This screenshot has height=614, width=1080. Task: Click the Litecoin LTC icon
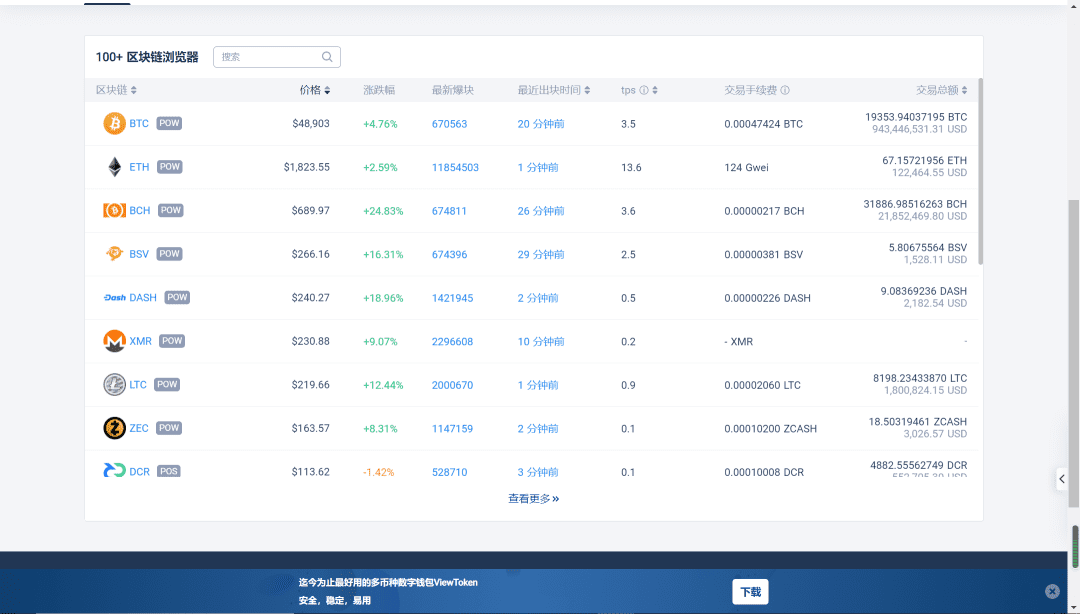(114, 385)
